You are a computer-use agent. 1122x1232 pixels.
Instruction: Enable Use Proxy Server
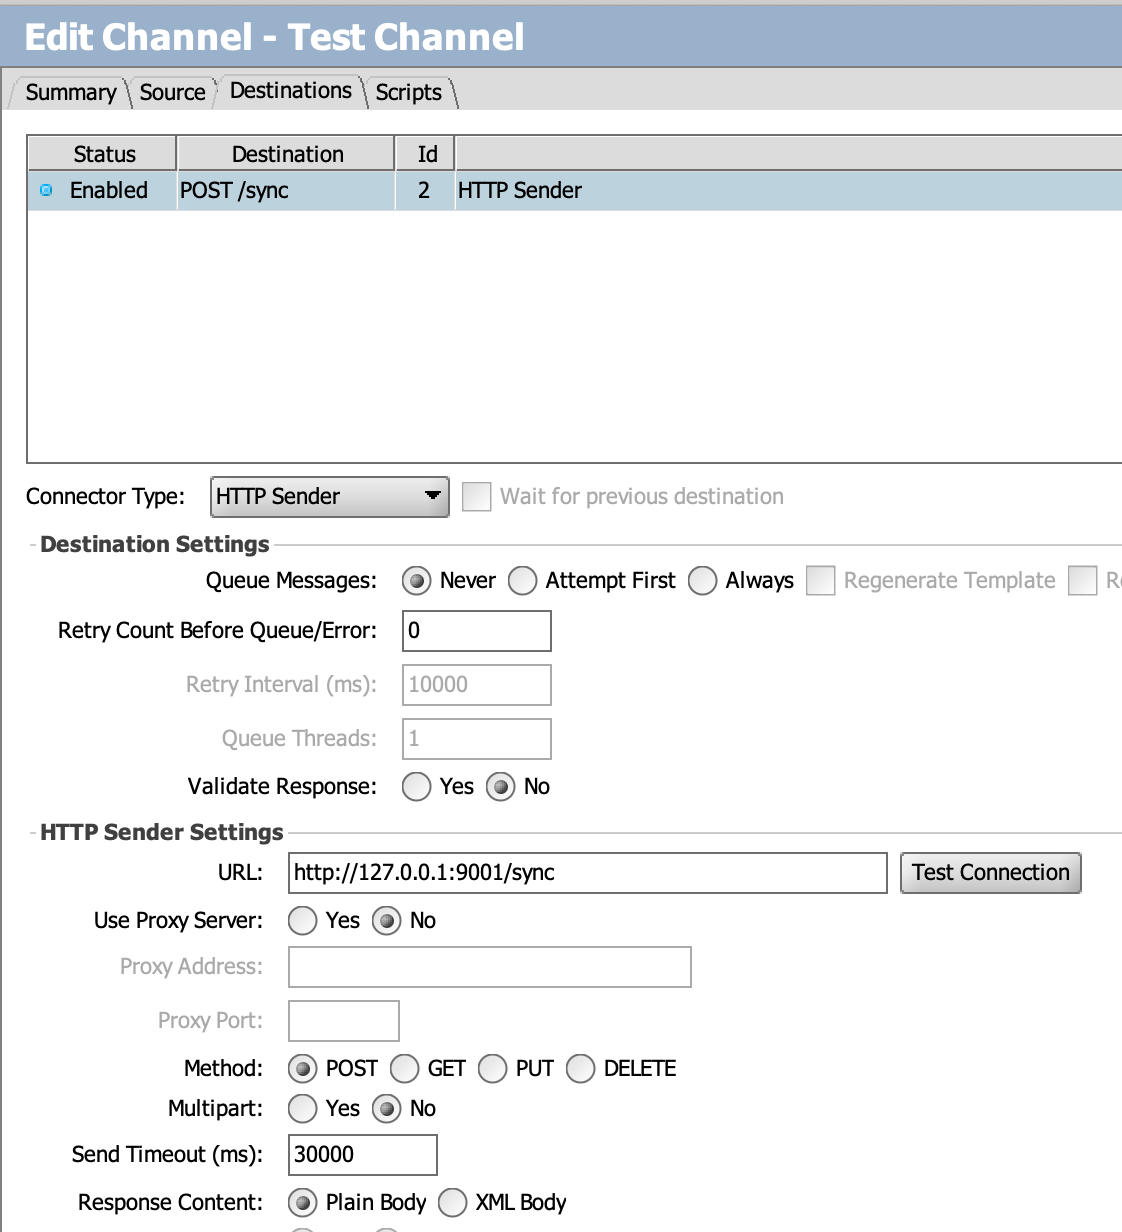[x=302, y=920]
